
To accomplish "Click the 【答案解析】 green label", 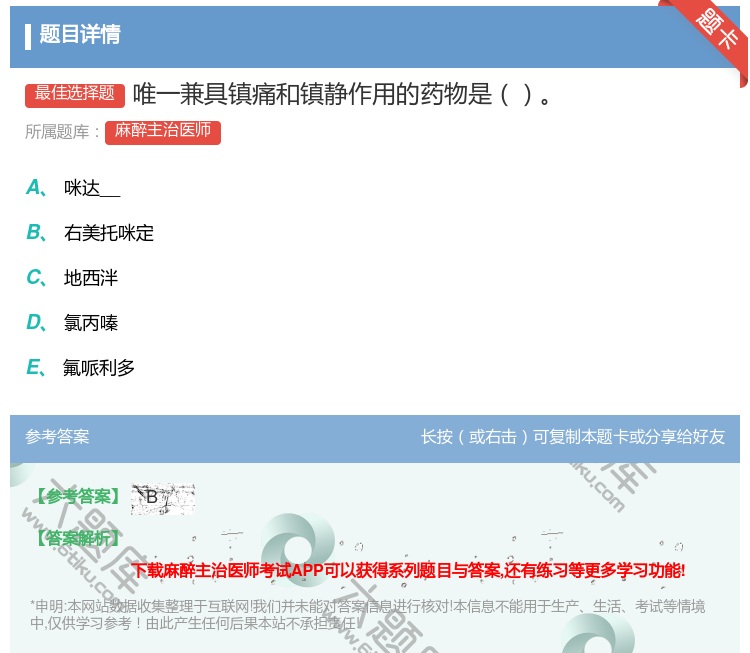I will 79,539.
